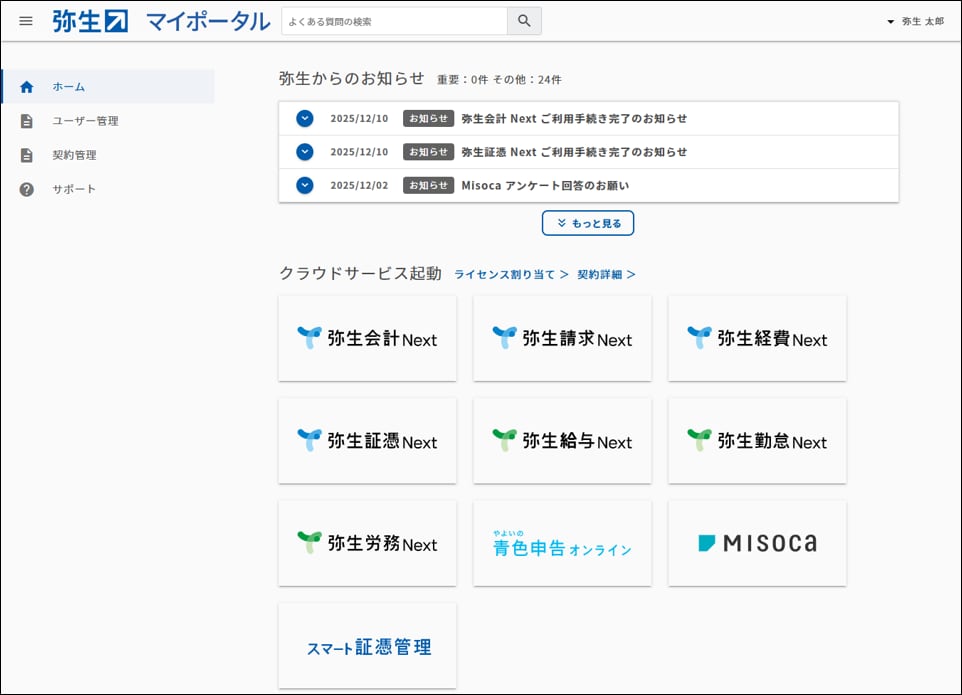Open 弥生給与 Next service tile
962x695 pixels.
(x=562, y=441)
